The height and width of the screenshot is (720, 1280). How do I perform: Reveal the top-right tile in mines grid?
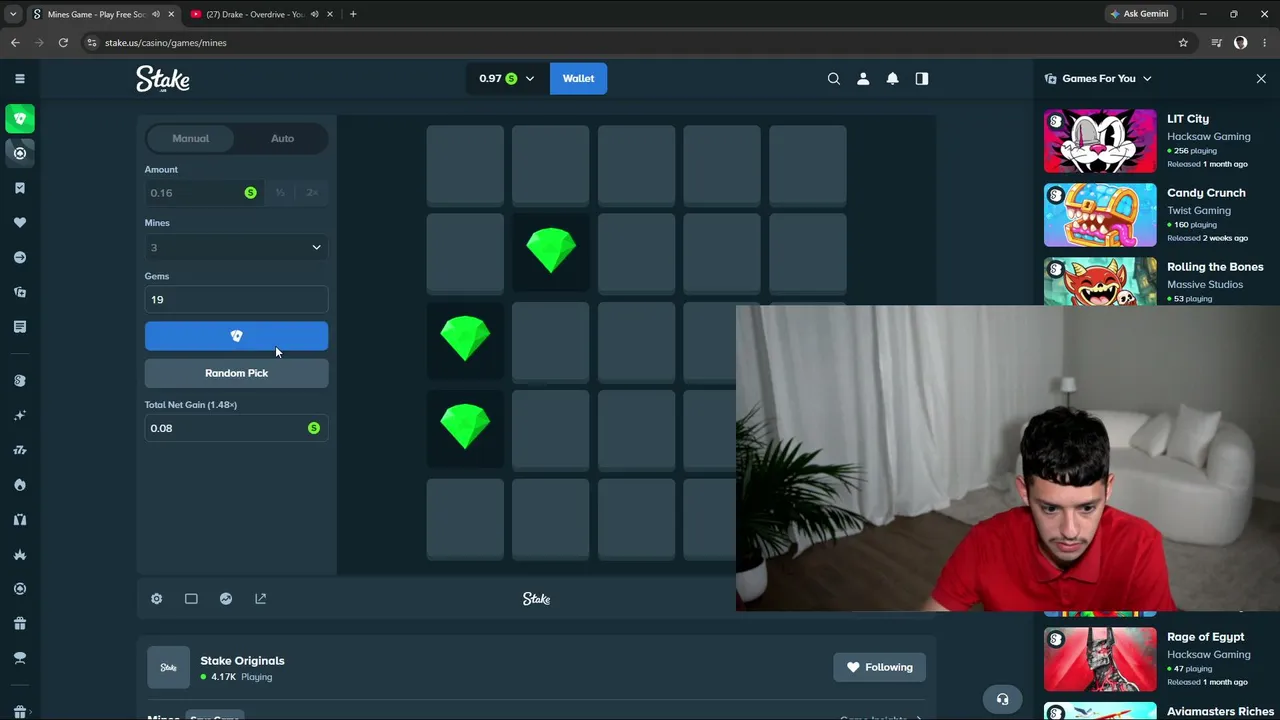pyautogui.click(x=808, y=165)
